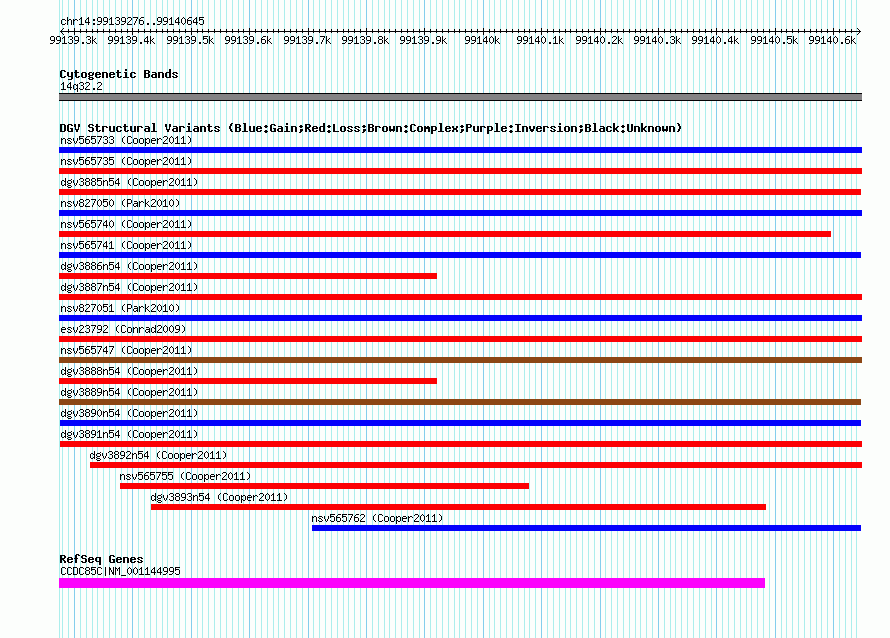
Task: Click the brown complex bar for nsv565747
Action: pyautogui.click(x=460, y=360)
